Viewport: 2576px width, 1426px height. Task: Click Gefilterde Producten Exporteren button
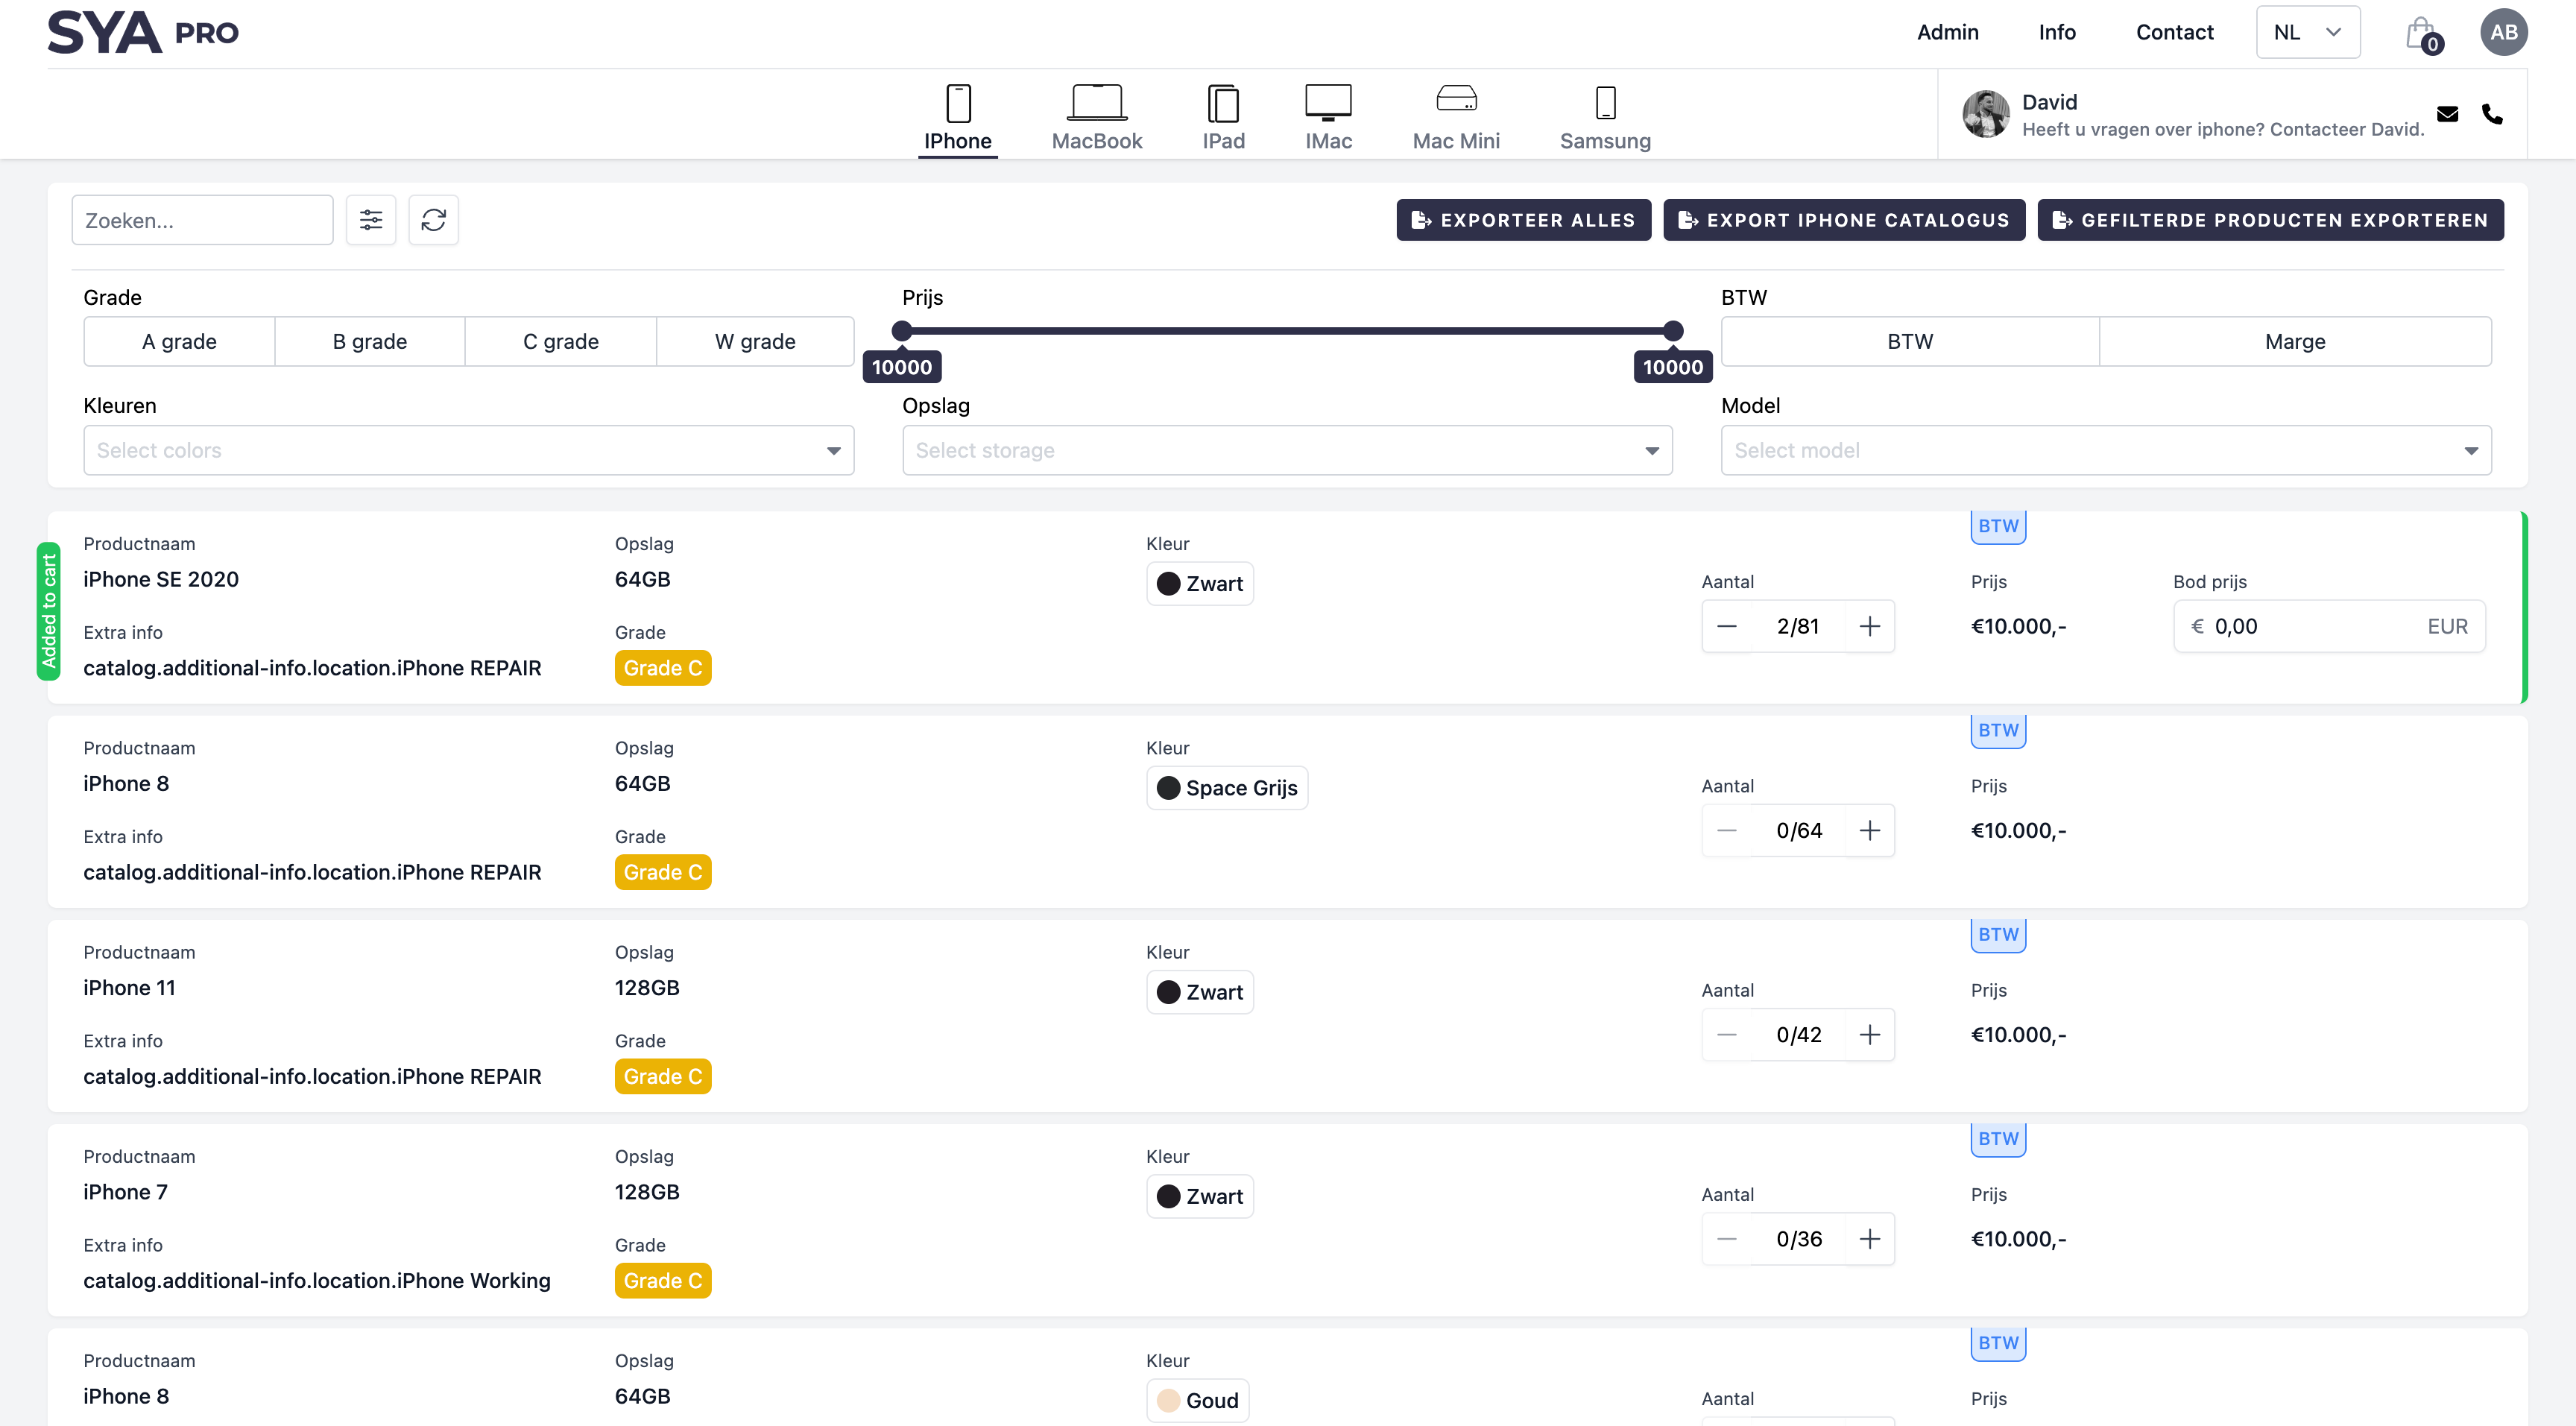click(x=2270, y=220)
